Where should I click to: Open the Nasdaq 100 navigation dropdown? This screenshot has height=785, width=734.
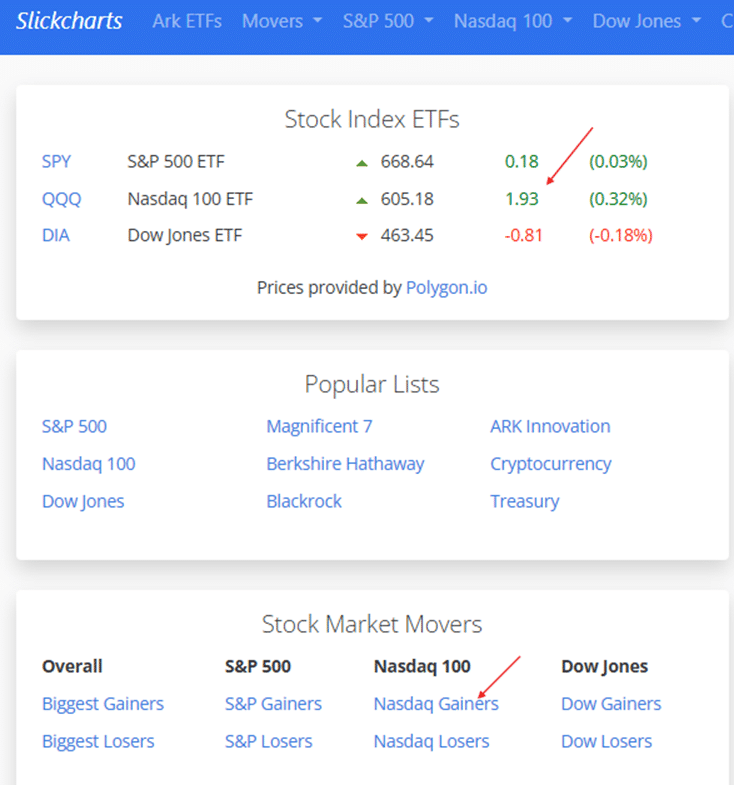512,21
